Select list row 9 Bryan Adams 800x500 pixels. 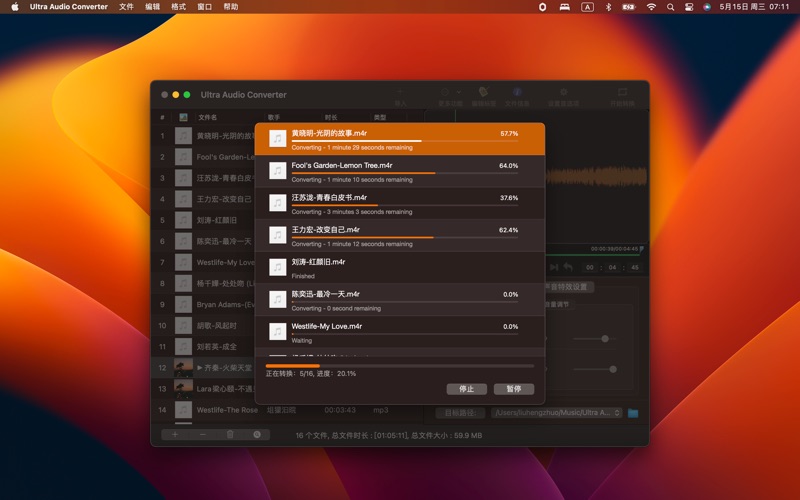204,305
